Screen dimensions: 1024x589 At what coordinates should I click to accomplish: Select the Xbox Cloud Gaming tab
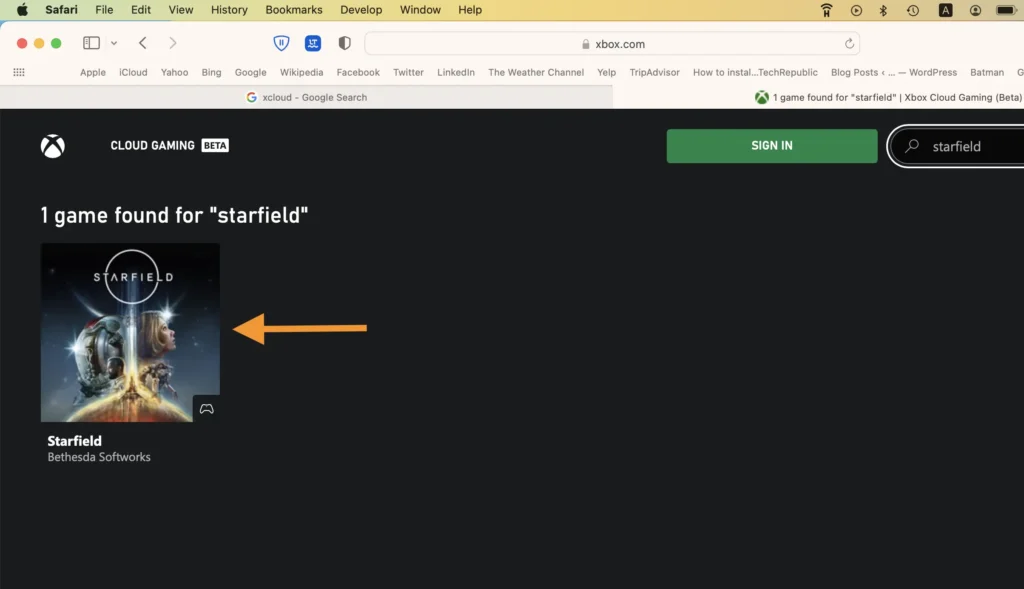tap(819, 97)
